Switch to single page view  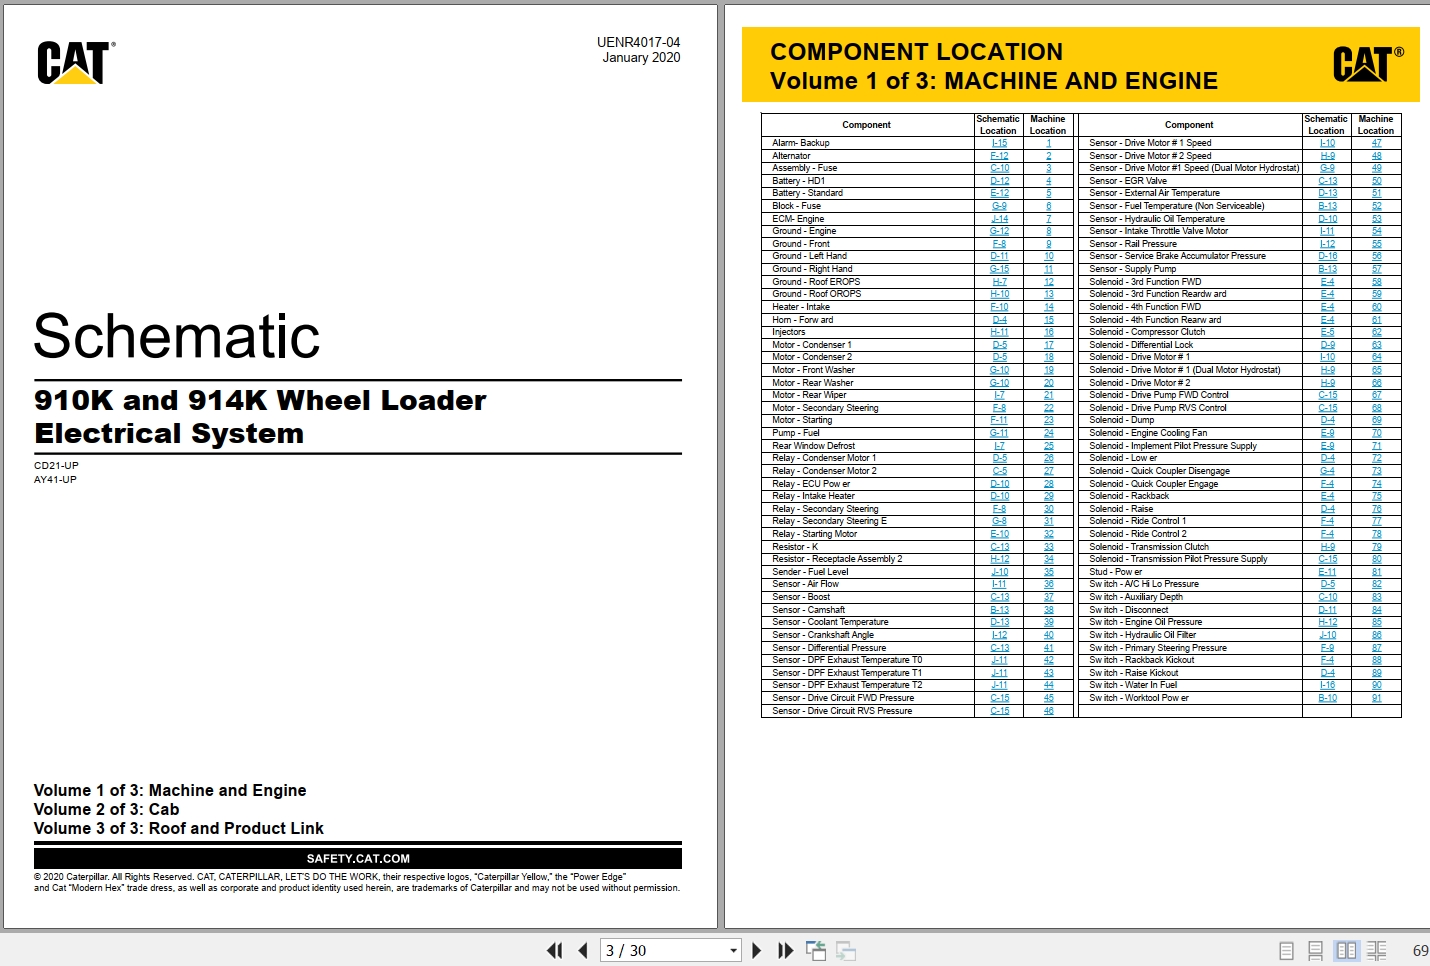tap(1287, 951)
